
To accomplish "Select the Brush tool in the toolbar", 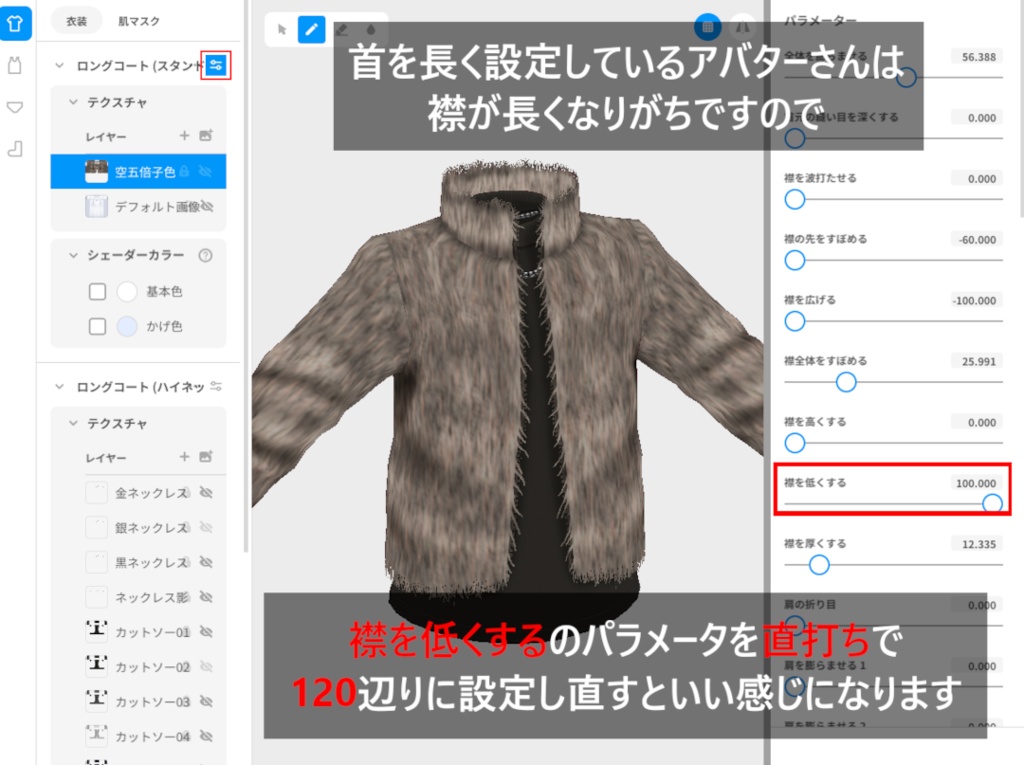I will click(x=311, y=29).
